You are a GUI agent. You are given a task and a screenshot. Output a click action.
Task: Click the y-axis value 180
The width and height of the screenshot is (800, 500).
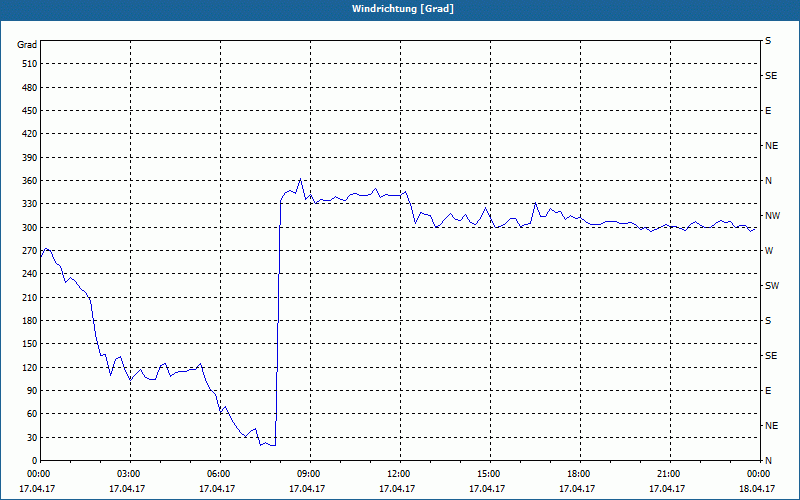[30, 321]
